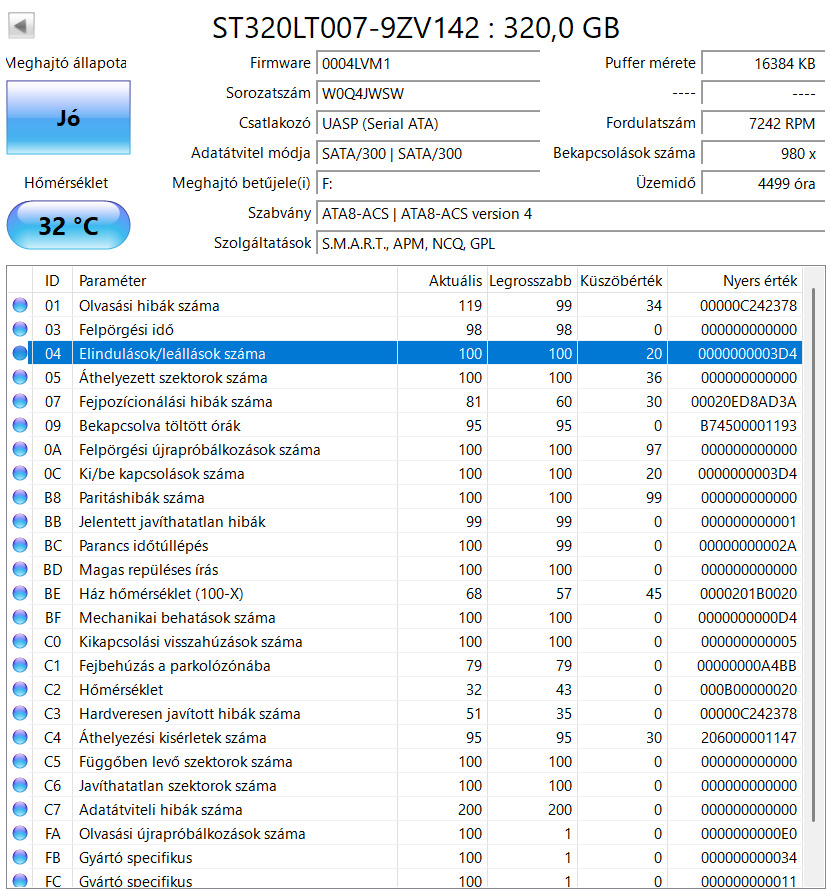Click the Üzemidő value 4499 óra
Viewport: 831px width, 891px height.
click(763, 184)
